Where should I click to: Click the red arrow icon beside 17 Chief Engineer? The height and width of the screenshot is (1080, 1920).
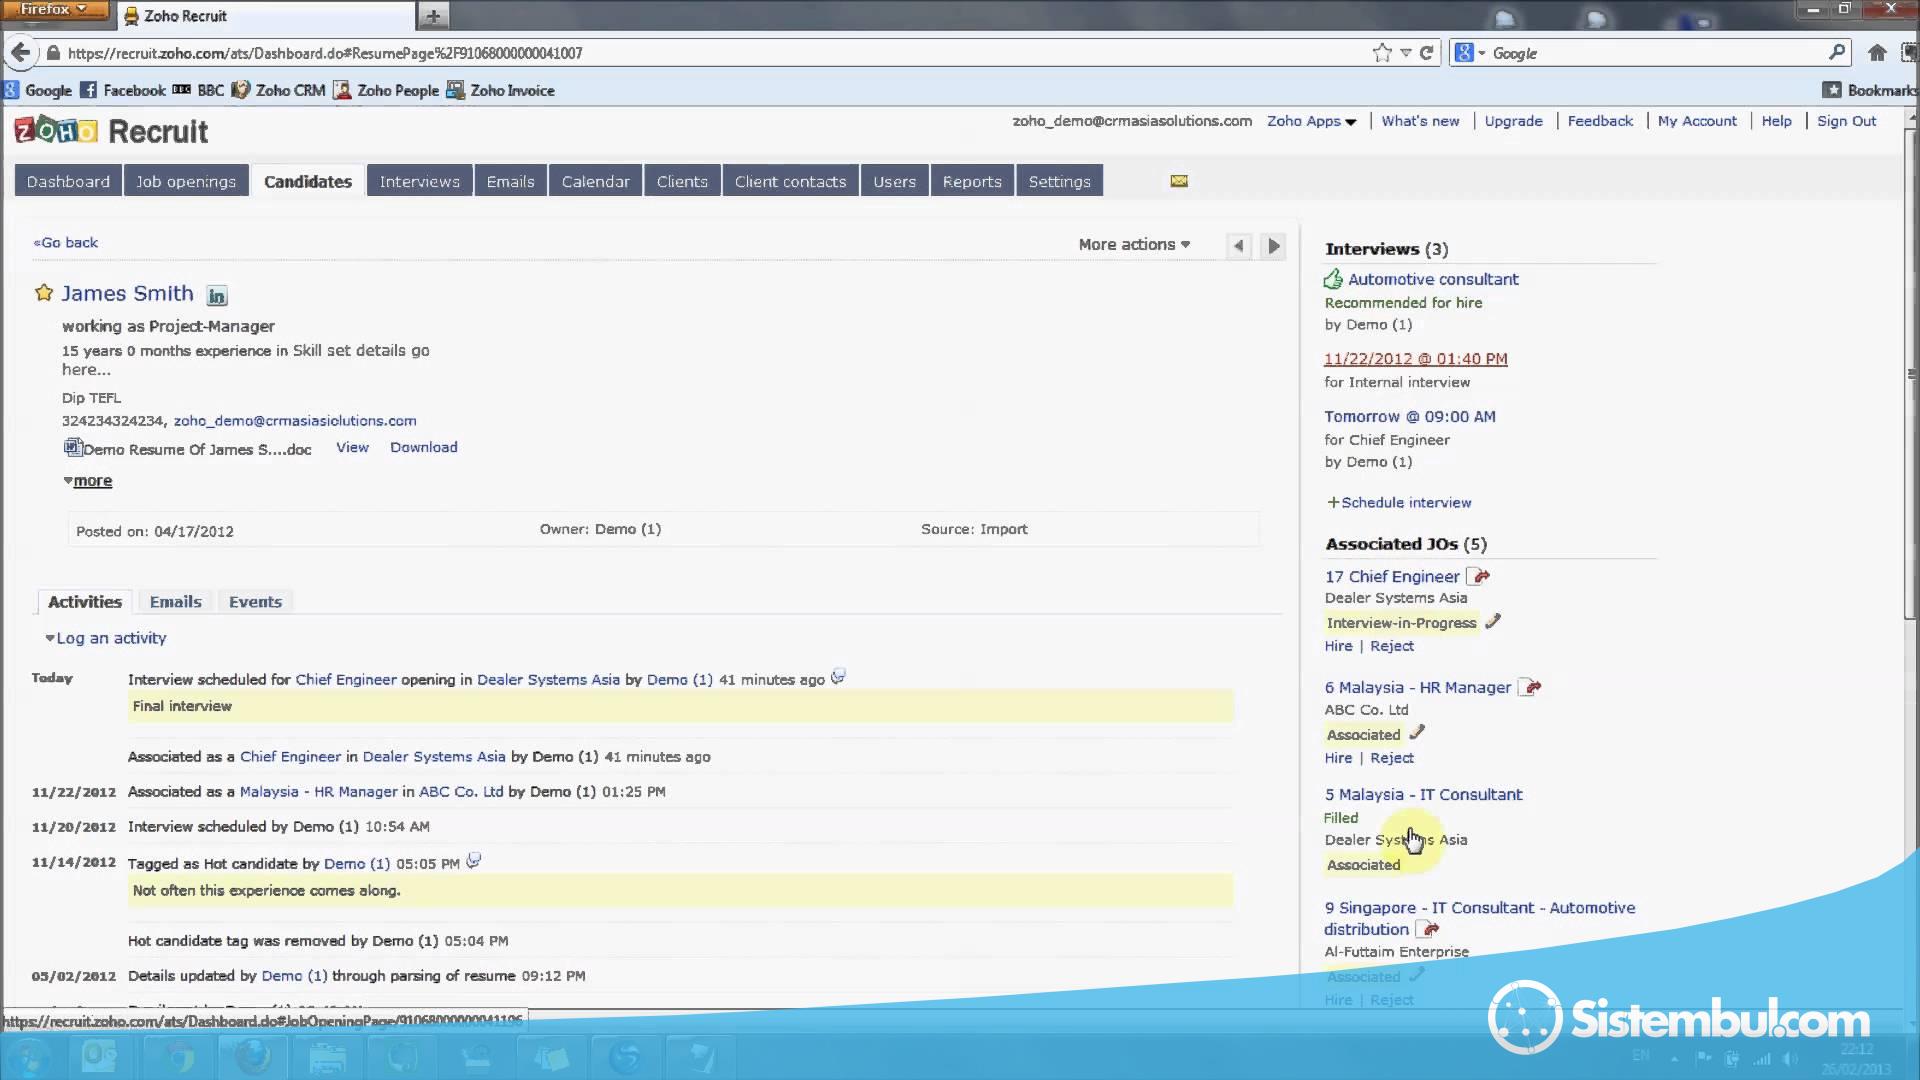tap(1479, 576)
